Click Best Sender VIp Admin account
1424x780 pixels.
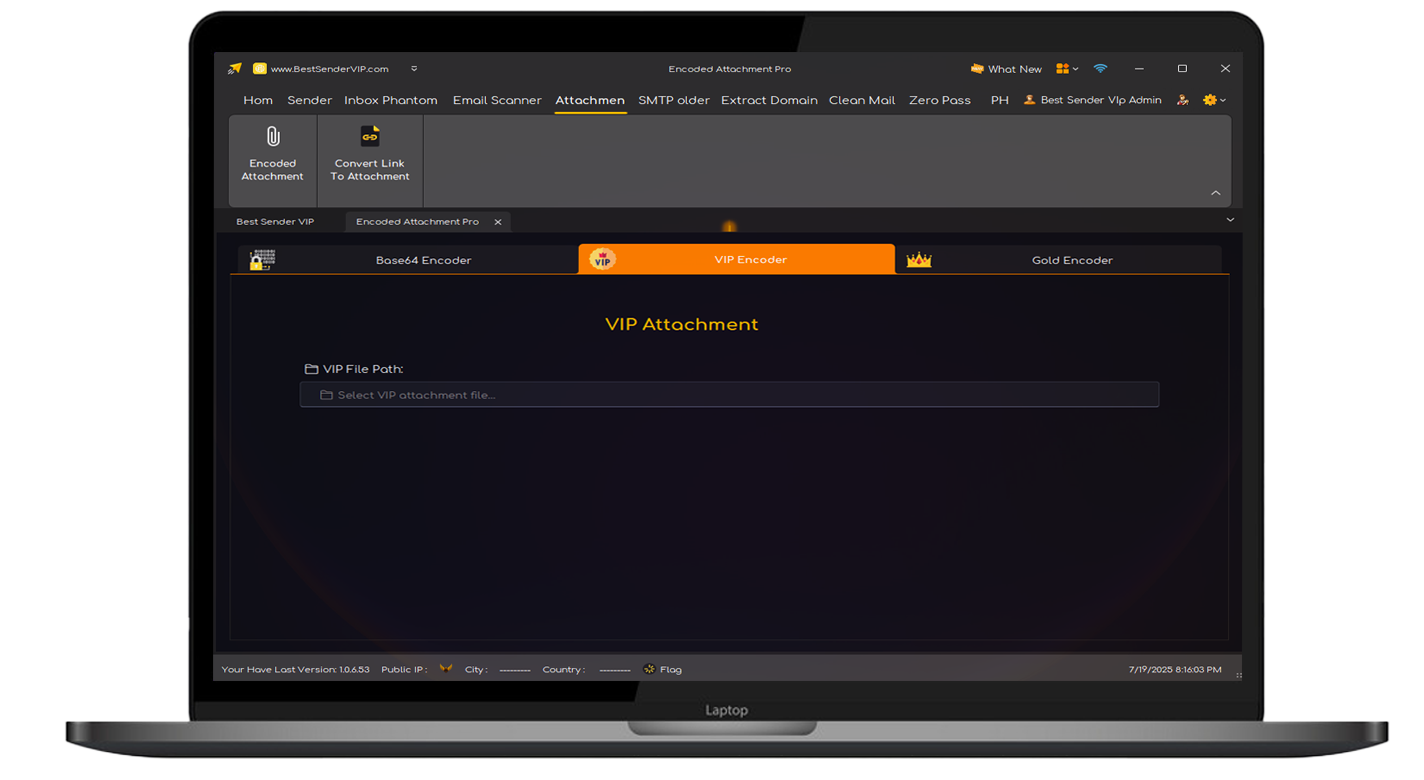pyautogui.click(x=1093, y=100)
